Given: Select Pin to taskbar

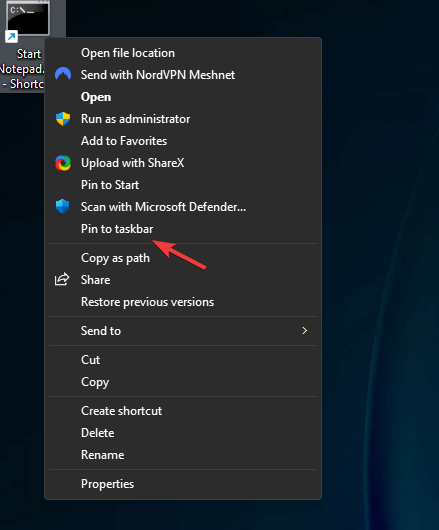Looking at the screenshot, I should coord(183,229).
